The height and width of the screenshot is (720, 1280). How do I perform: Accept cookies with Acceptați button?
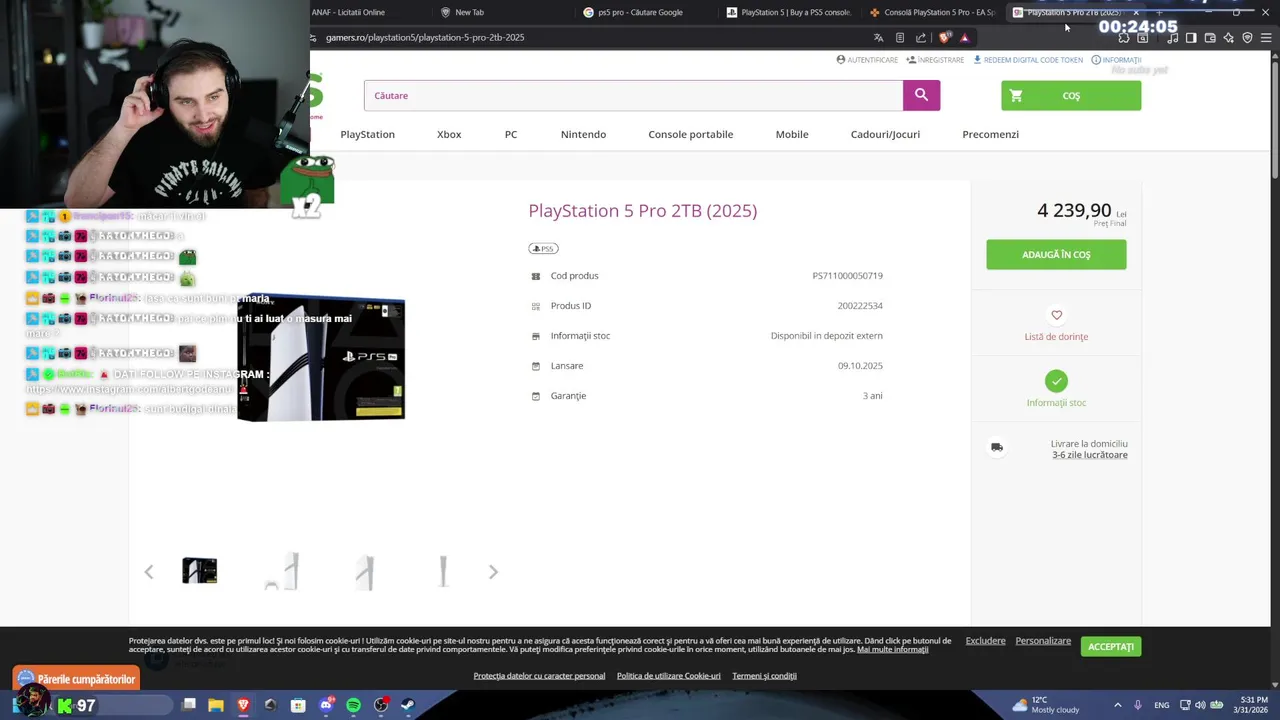point(1111,647)
